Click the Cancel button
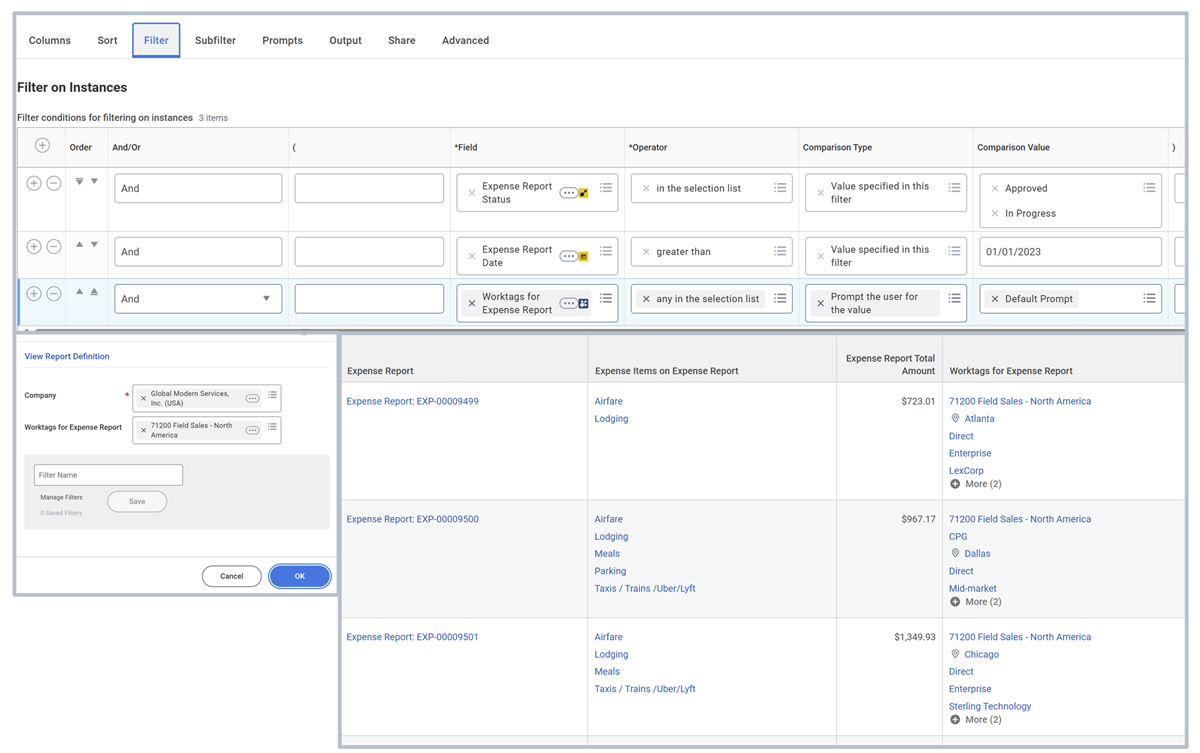The width and height of the screenshot is (1200, 753). [x=231, y=576]
